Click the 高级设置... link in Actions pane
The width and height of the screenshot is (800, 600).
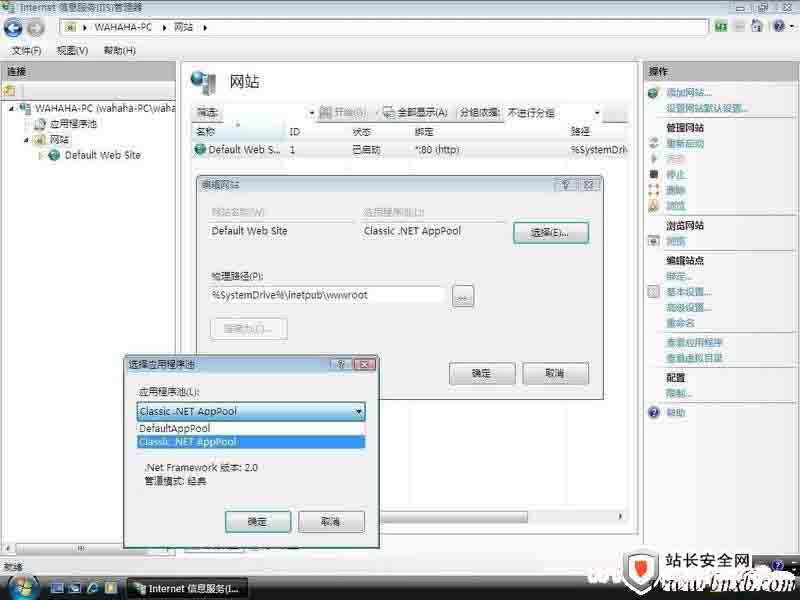(688, 307)
